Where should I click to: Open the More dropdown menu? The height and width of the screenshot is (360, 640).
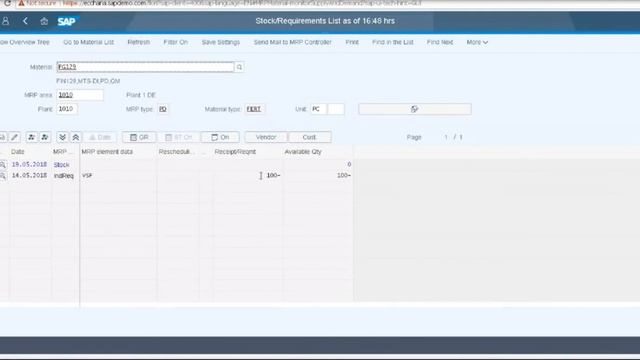[477, 42]
